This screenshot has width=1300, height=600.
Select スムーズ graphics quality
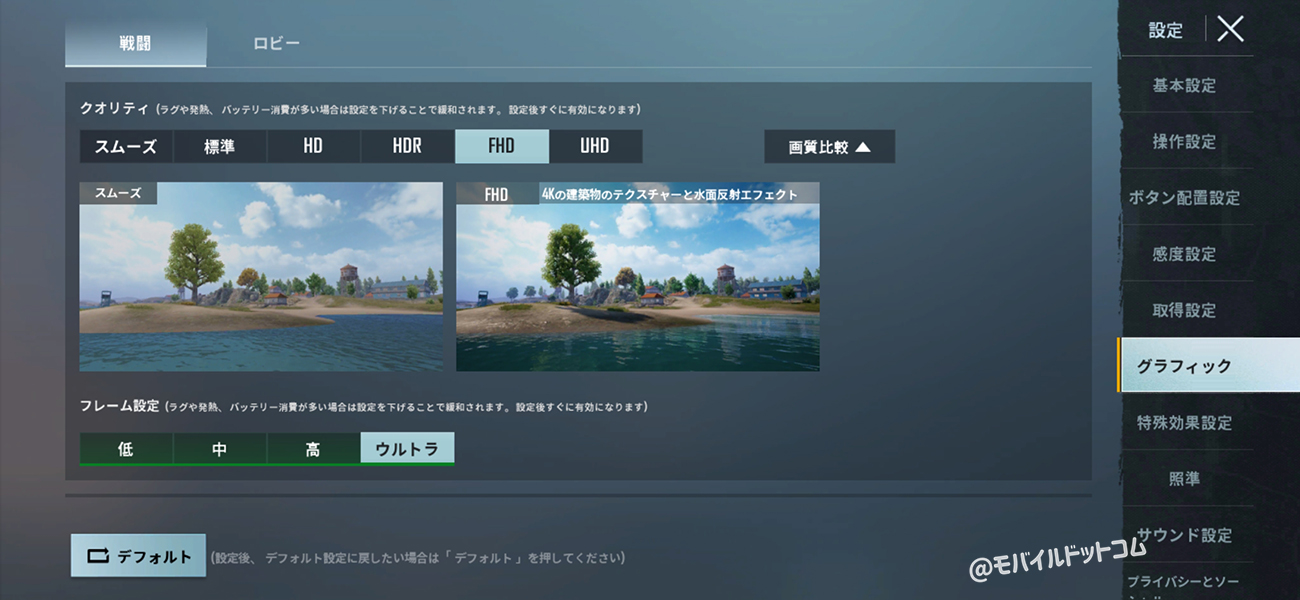[126, 146]
